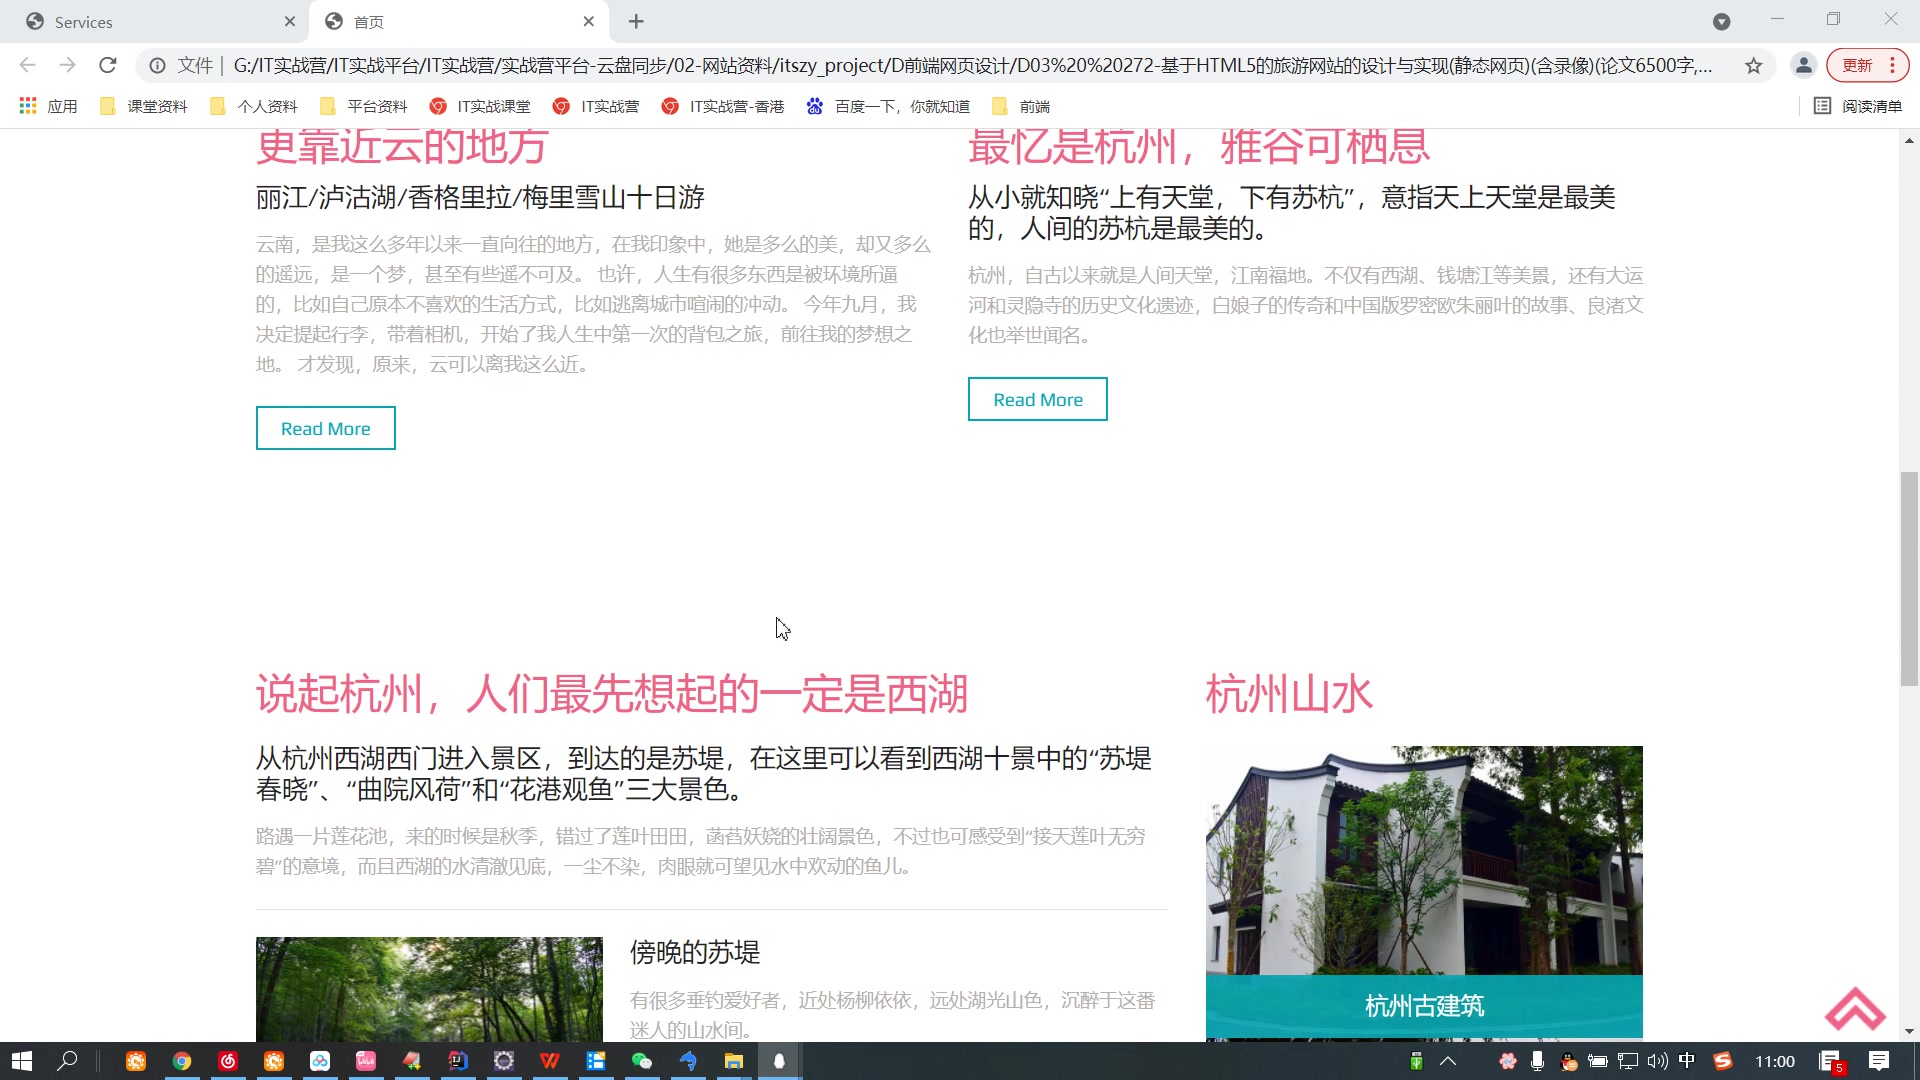Click Read More under 更靠近云的地方

point(325,427)
